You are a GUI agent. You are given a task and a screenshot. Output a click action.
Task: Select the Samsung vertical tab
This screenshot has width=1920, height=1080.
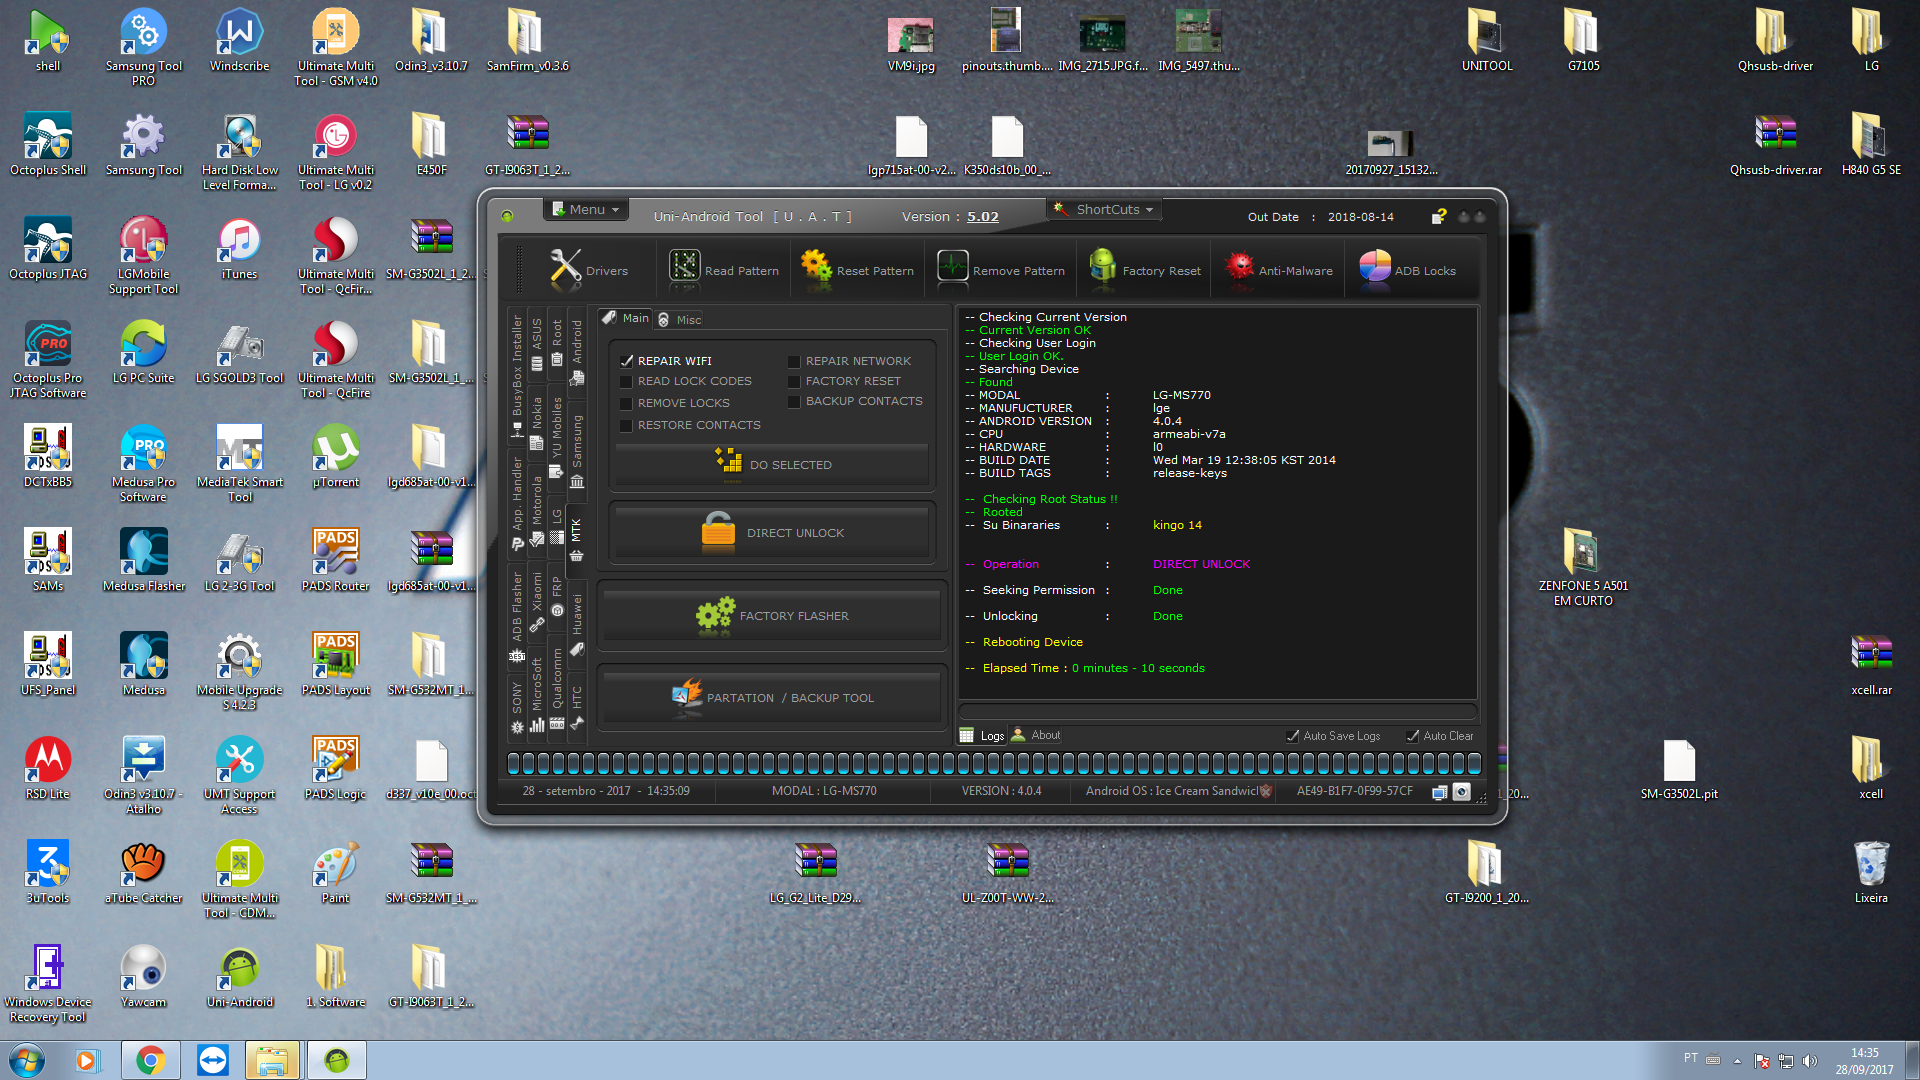(x=577, y=451)
